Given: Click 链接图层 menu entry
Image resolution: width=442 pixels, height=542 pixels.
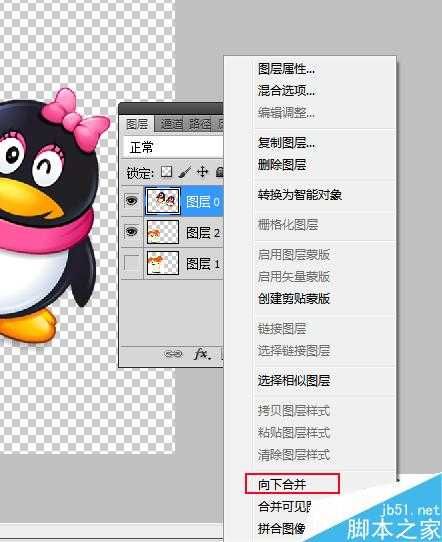Looking at the screenshot, I should [x=282, y=328].
